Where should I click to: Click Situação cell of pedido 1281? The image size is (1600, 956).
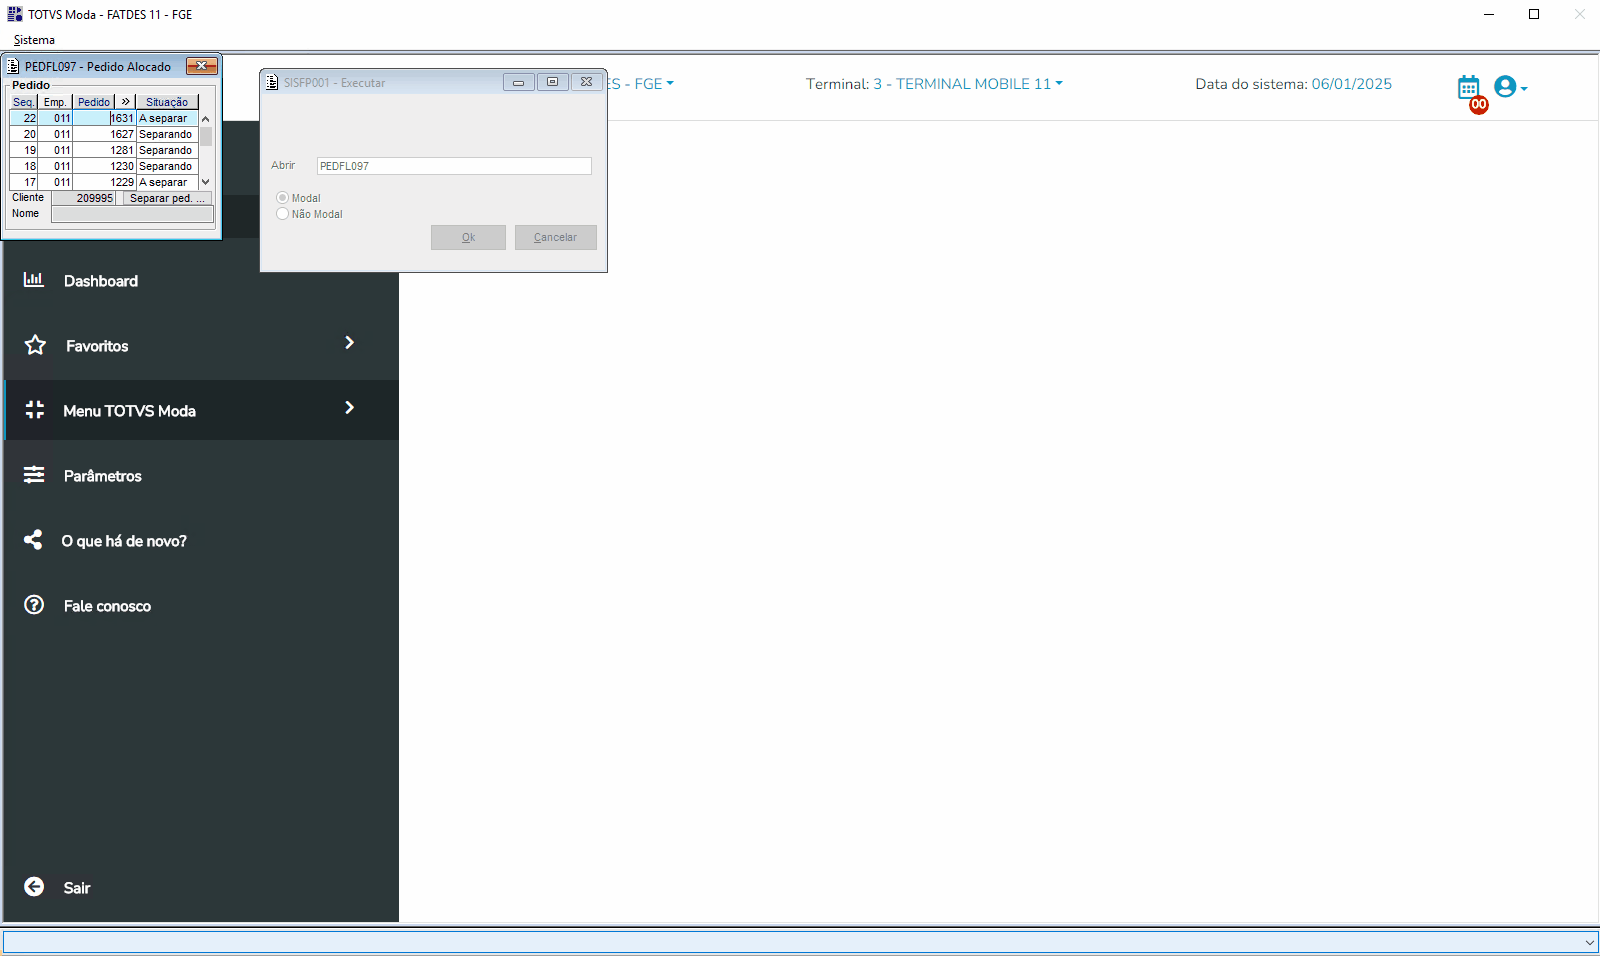(x=167, y=150)
